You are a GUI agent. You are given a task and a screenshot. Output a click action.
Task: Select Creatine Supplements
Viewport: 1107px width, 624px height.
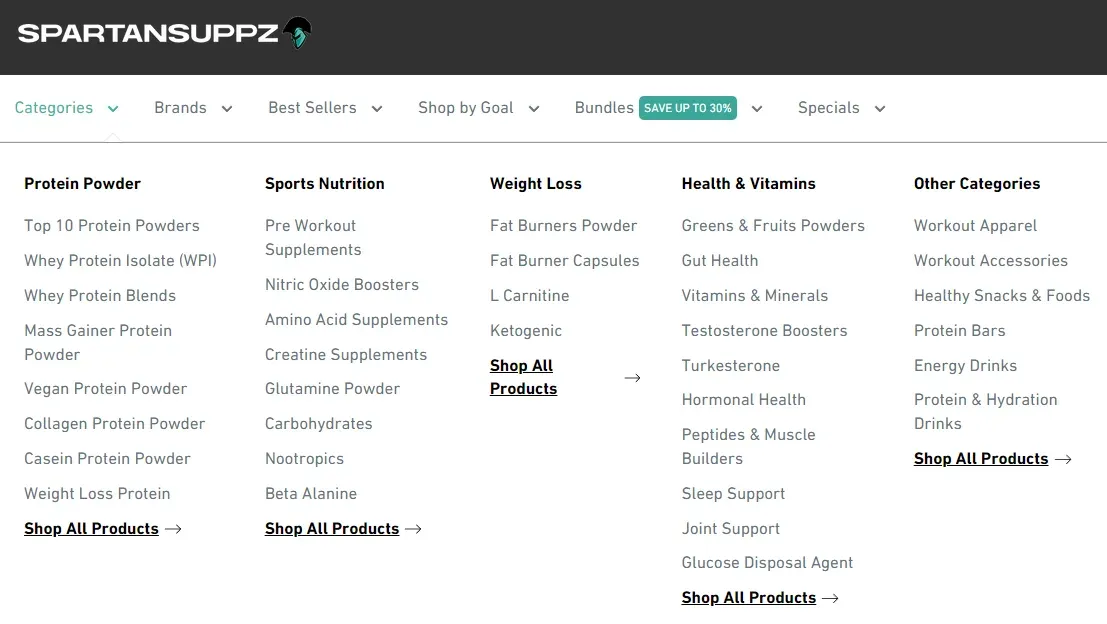346,354
